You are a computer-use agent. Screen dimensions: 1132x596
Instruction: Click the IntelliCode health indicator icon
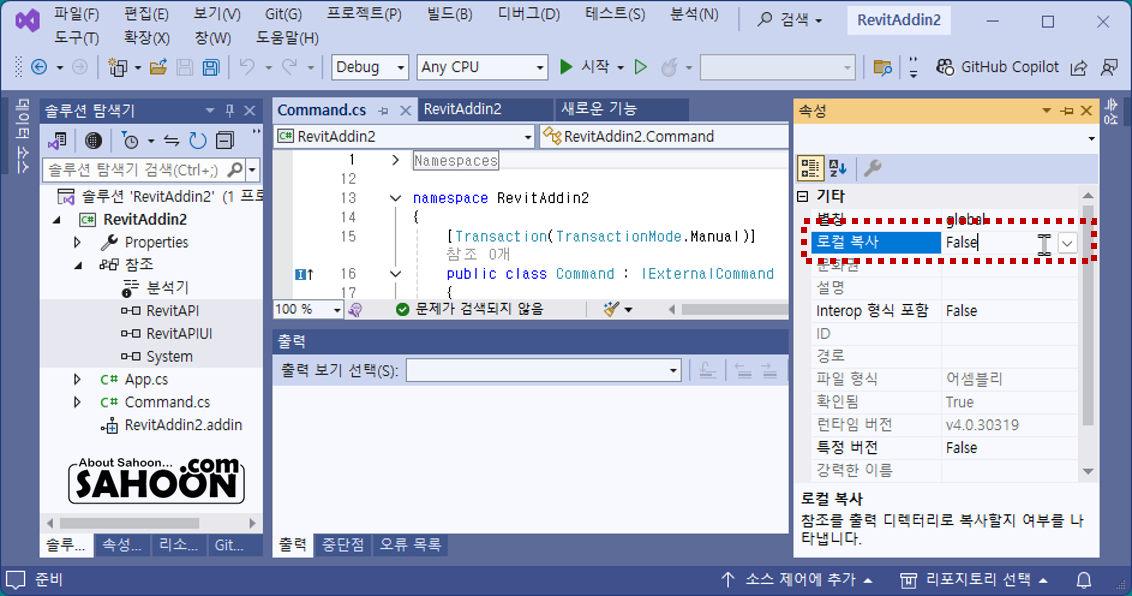tap(354, 310)
